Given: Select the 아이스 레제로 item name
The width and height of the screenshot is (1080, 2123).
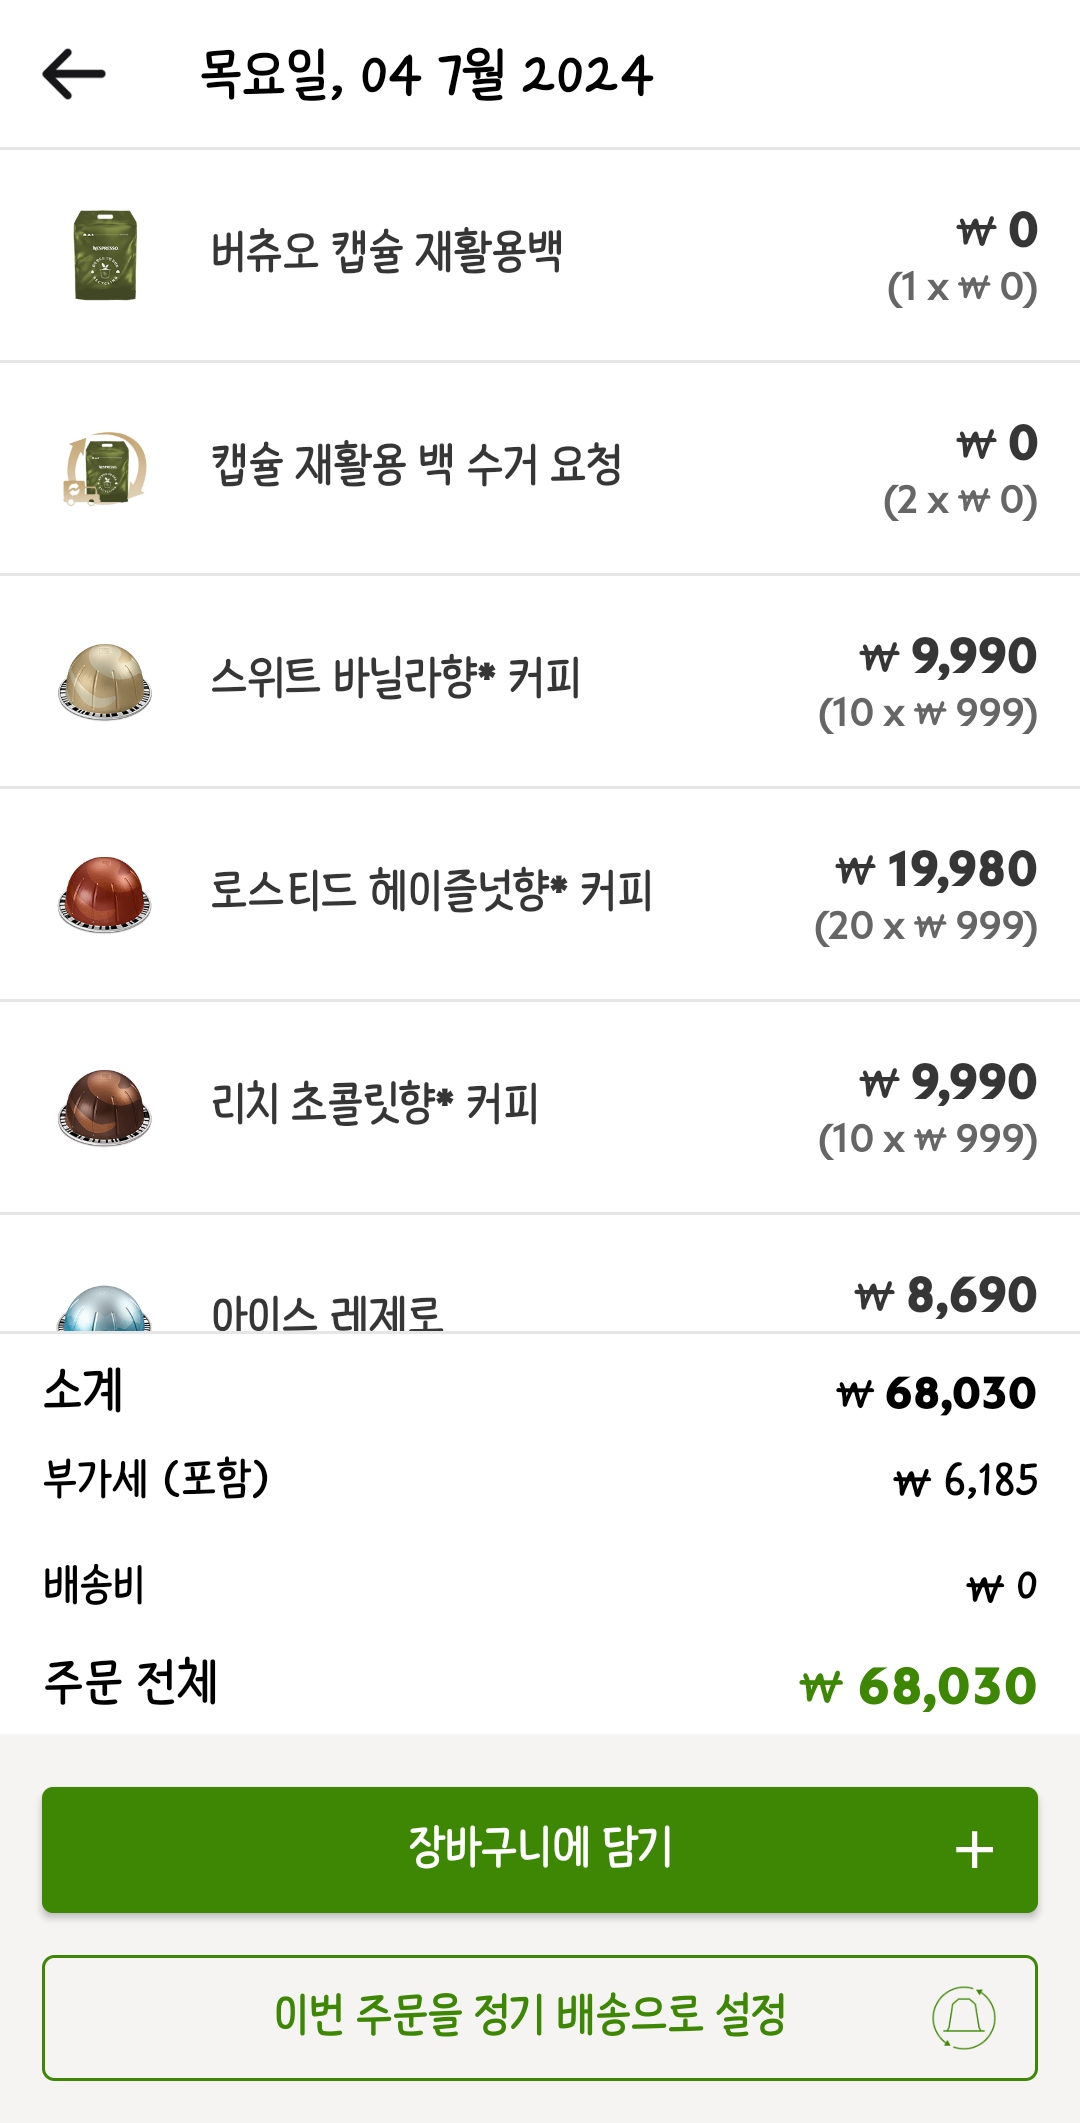Looking at the screenshot, I should [x=327, y=1312].
